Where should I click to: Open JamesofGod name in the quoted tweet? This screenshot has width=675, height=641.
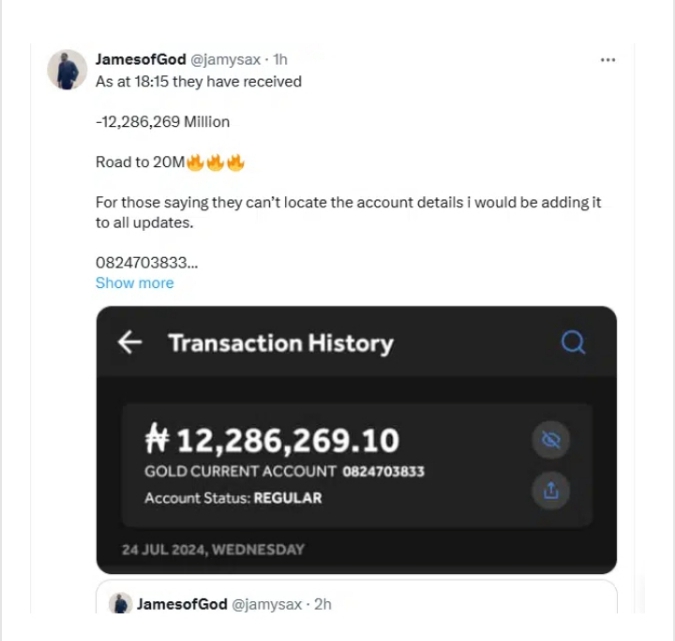(182, 604)
